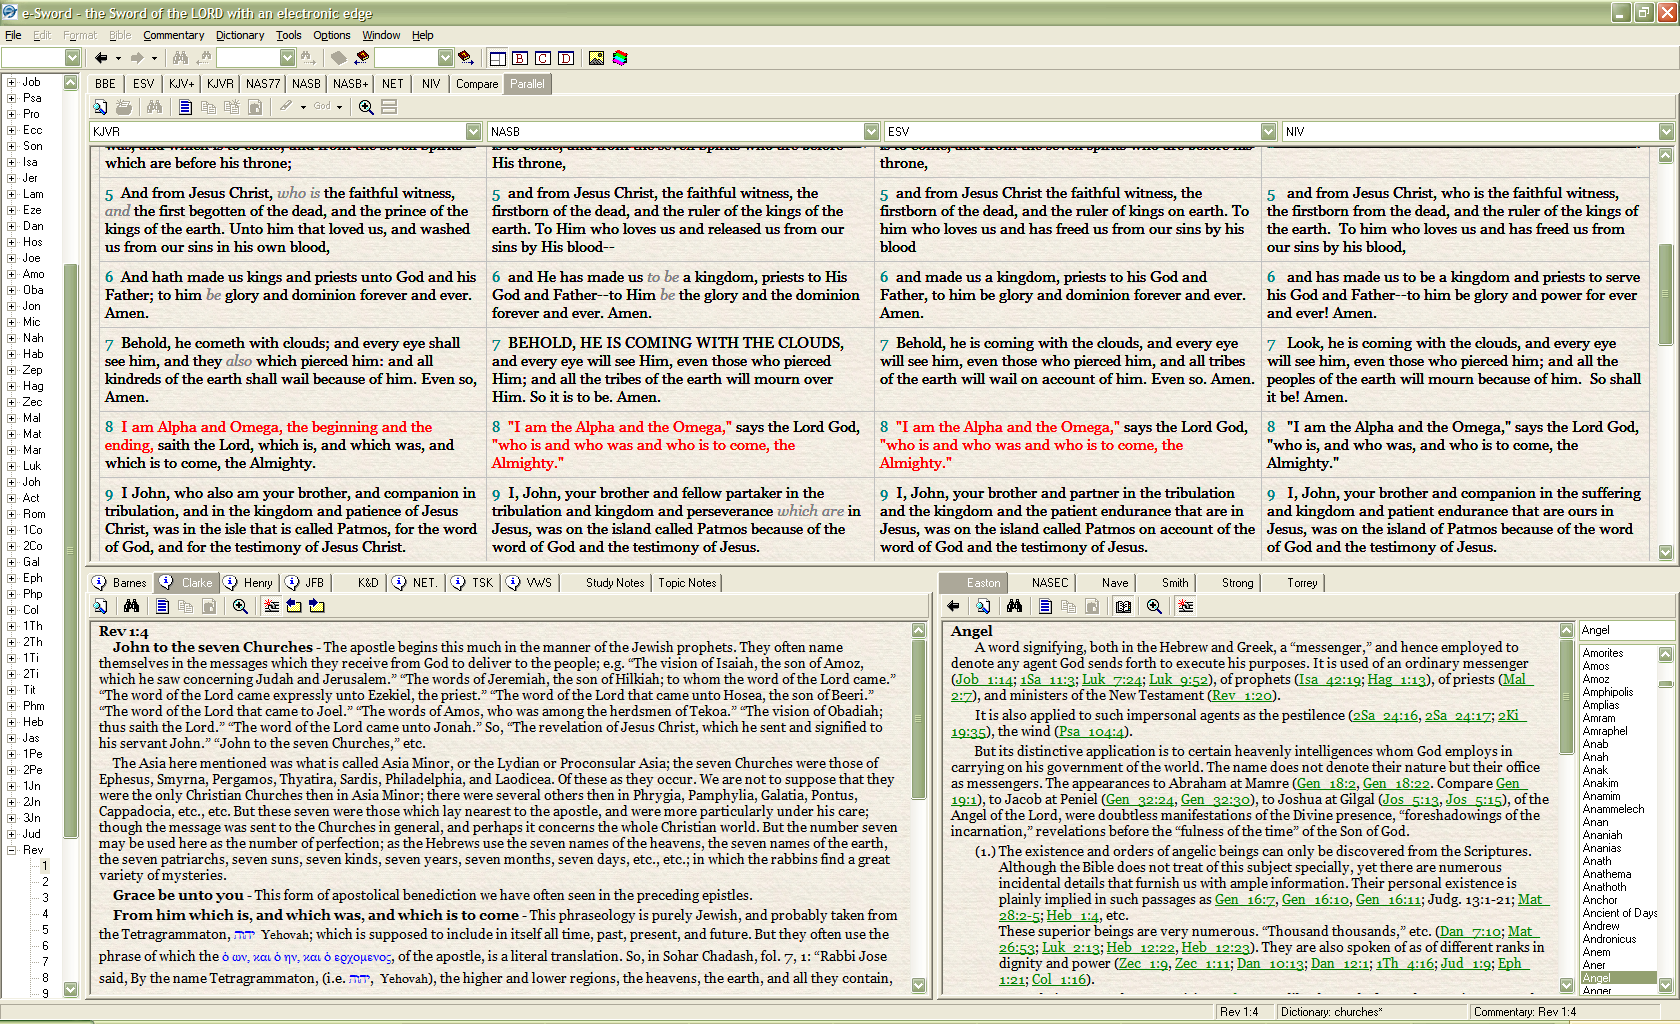Image resolution: width=1680 pixels, height=1024 pixels.
Task: Open the KJVR translation dropdown
Action: click(x=473, y=131)
